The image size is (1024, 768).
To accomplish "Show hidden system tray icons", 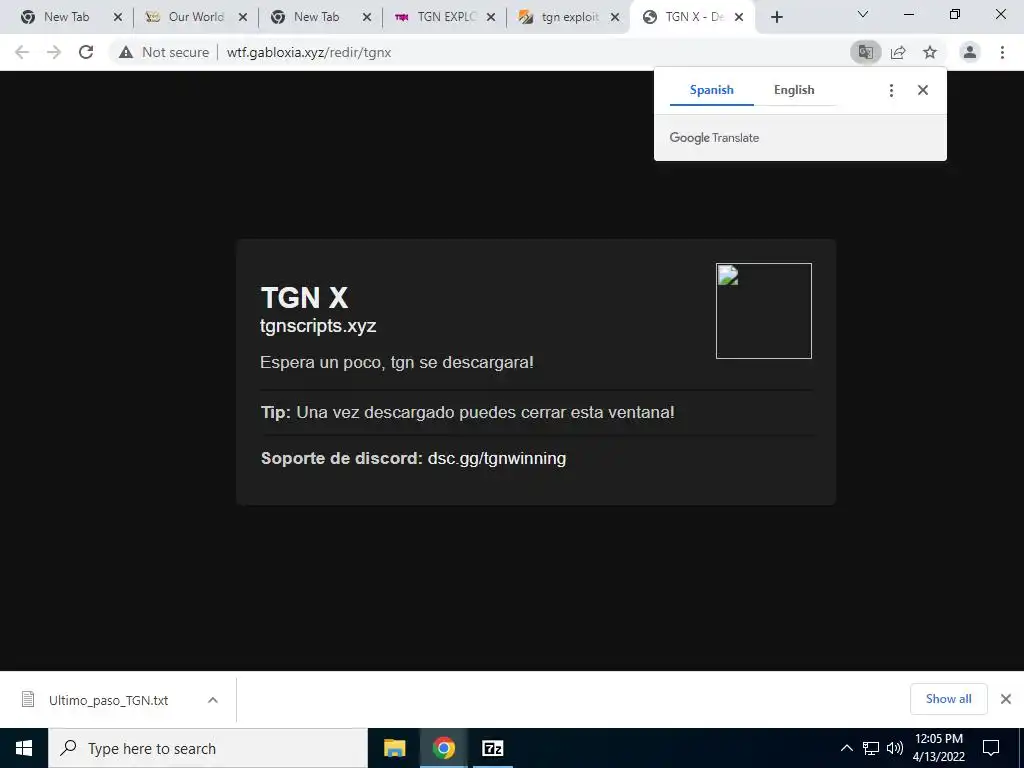I will point(846,748).
